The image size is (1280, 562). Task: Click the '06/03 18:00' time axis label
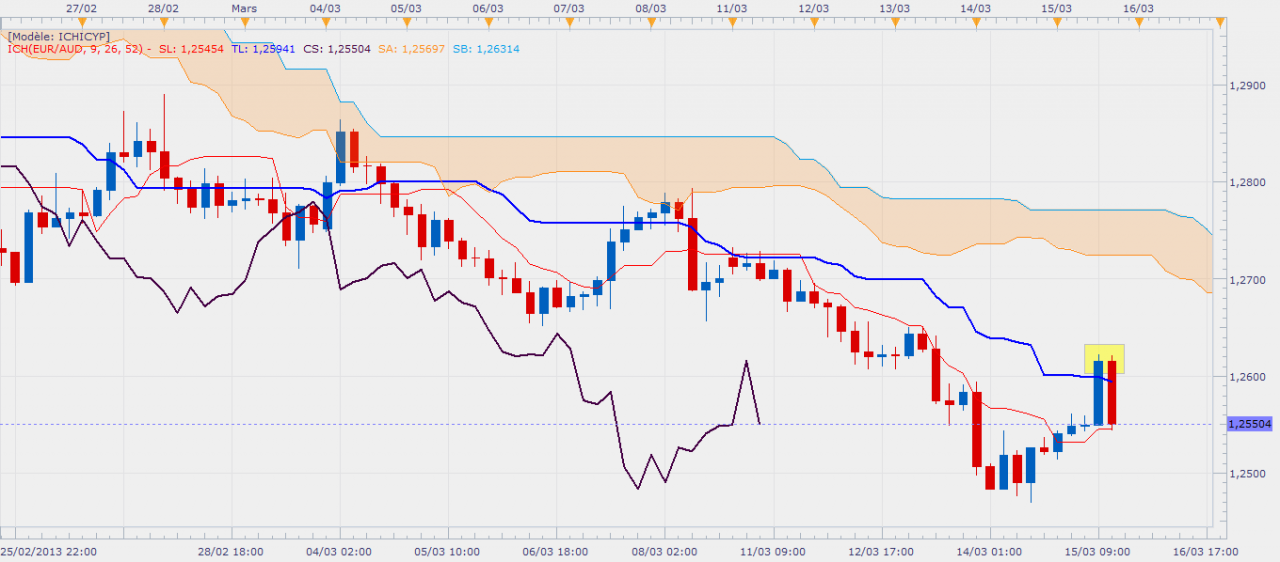pyautogui.click(x=555, y=551)
